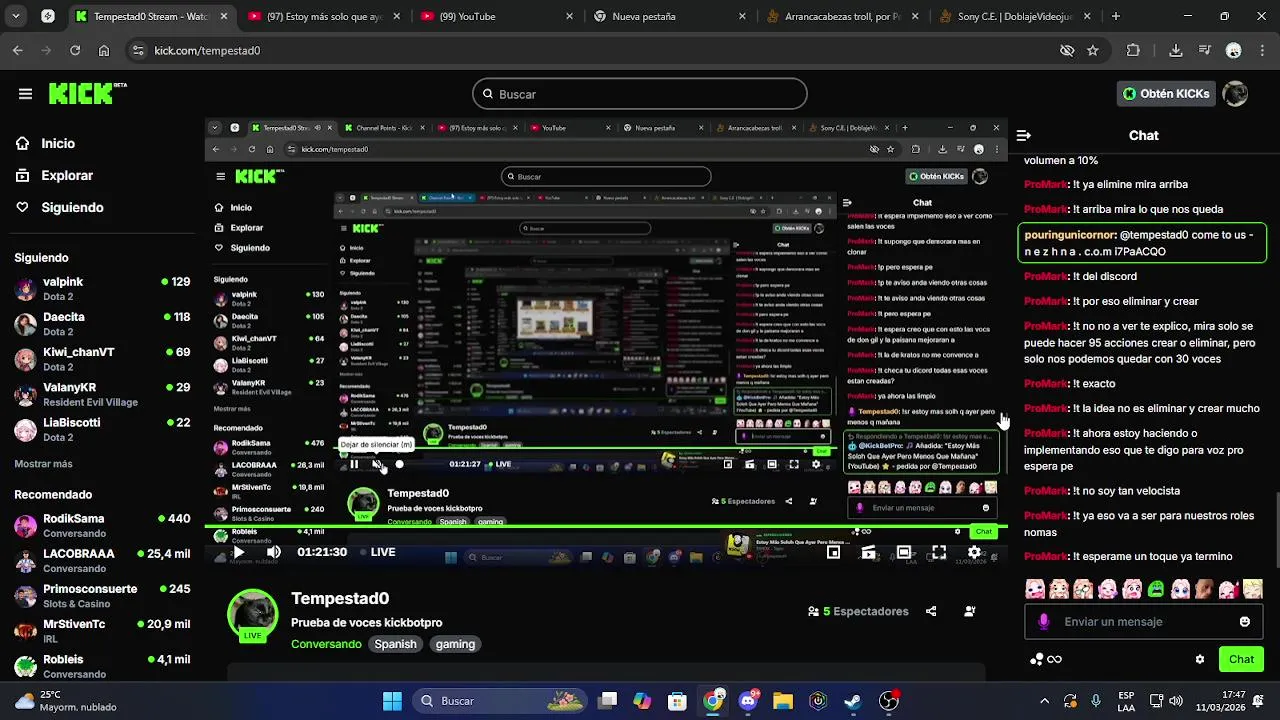1280x720 pixels.
Task: Insert the first pink-hair emote
Action: pos(1035,589)
